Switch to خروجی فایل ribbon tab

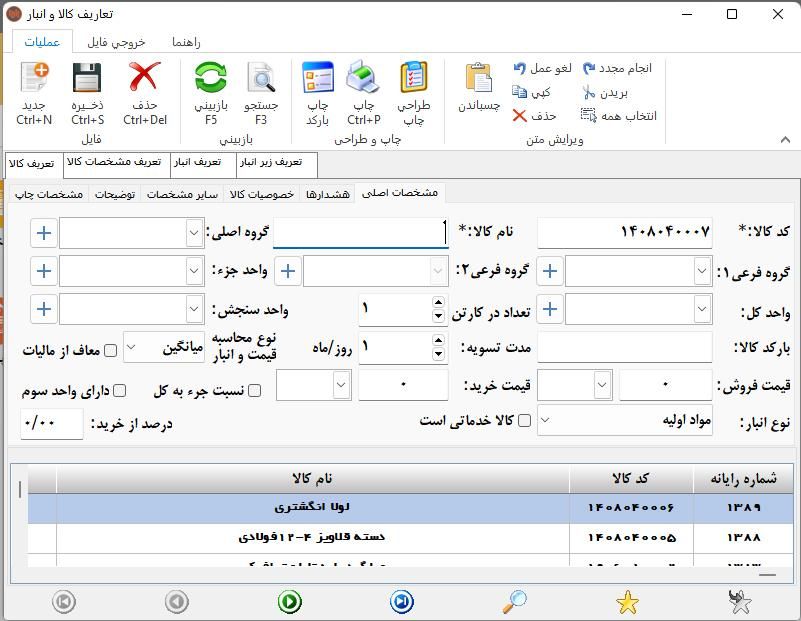116,42
